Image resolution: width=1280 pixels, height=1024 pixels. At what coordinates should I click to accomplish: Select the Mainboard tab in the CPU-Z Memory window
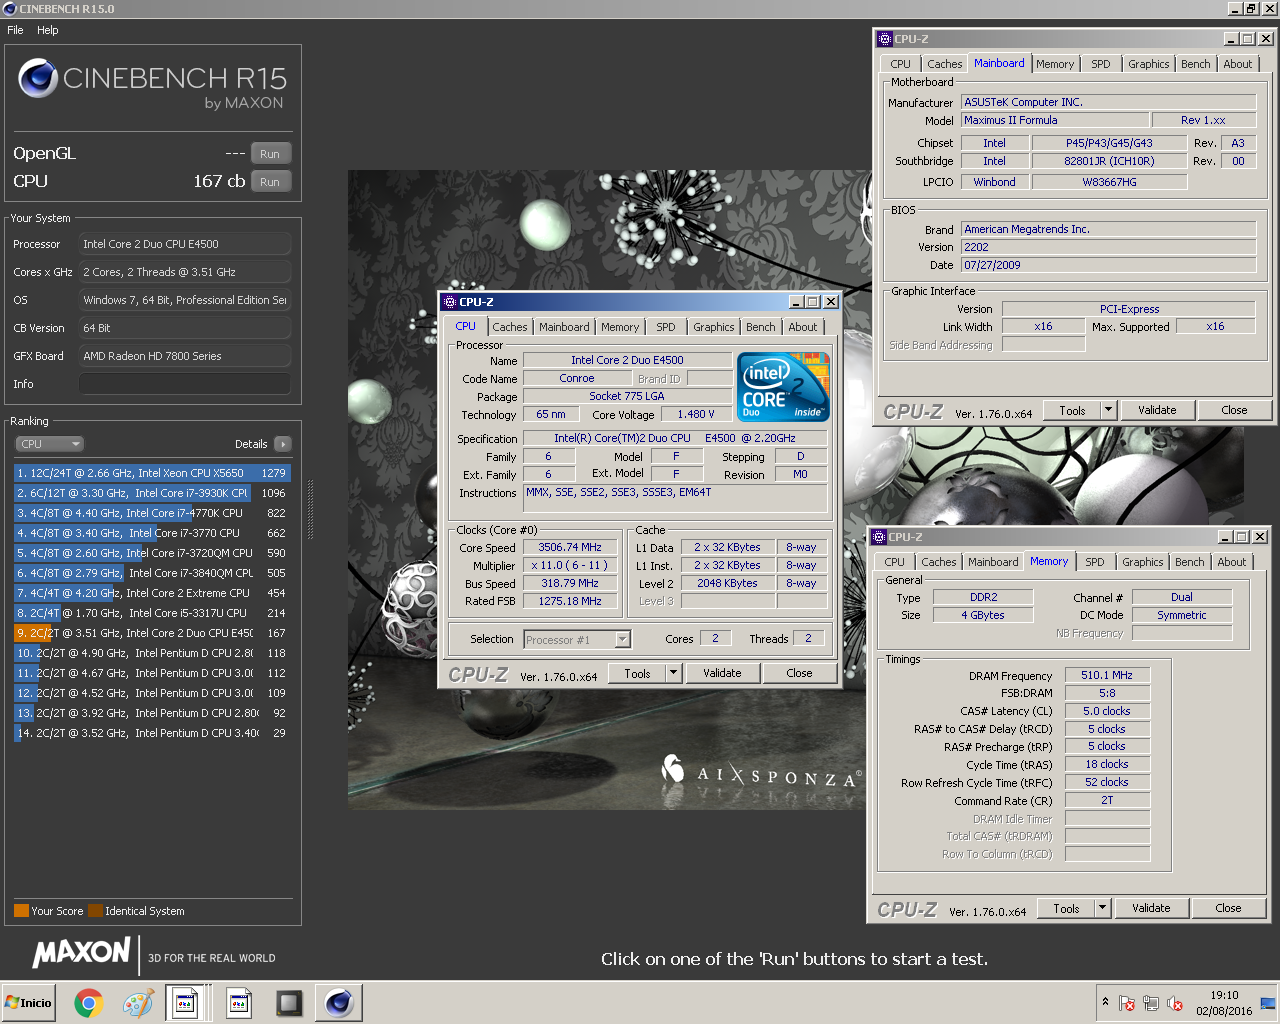pos(993,562)
